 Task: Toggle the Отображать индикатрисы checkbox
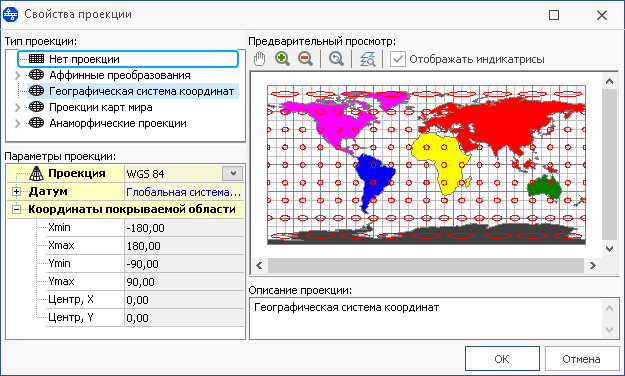click(397, 59)
